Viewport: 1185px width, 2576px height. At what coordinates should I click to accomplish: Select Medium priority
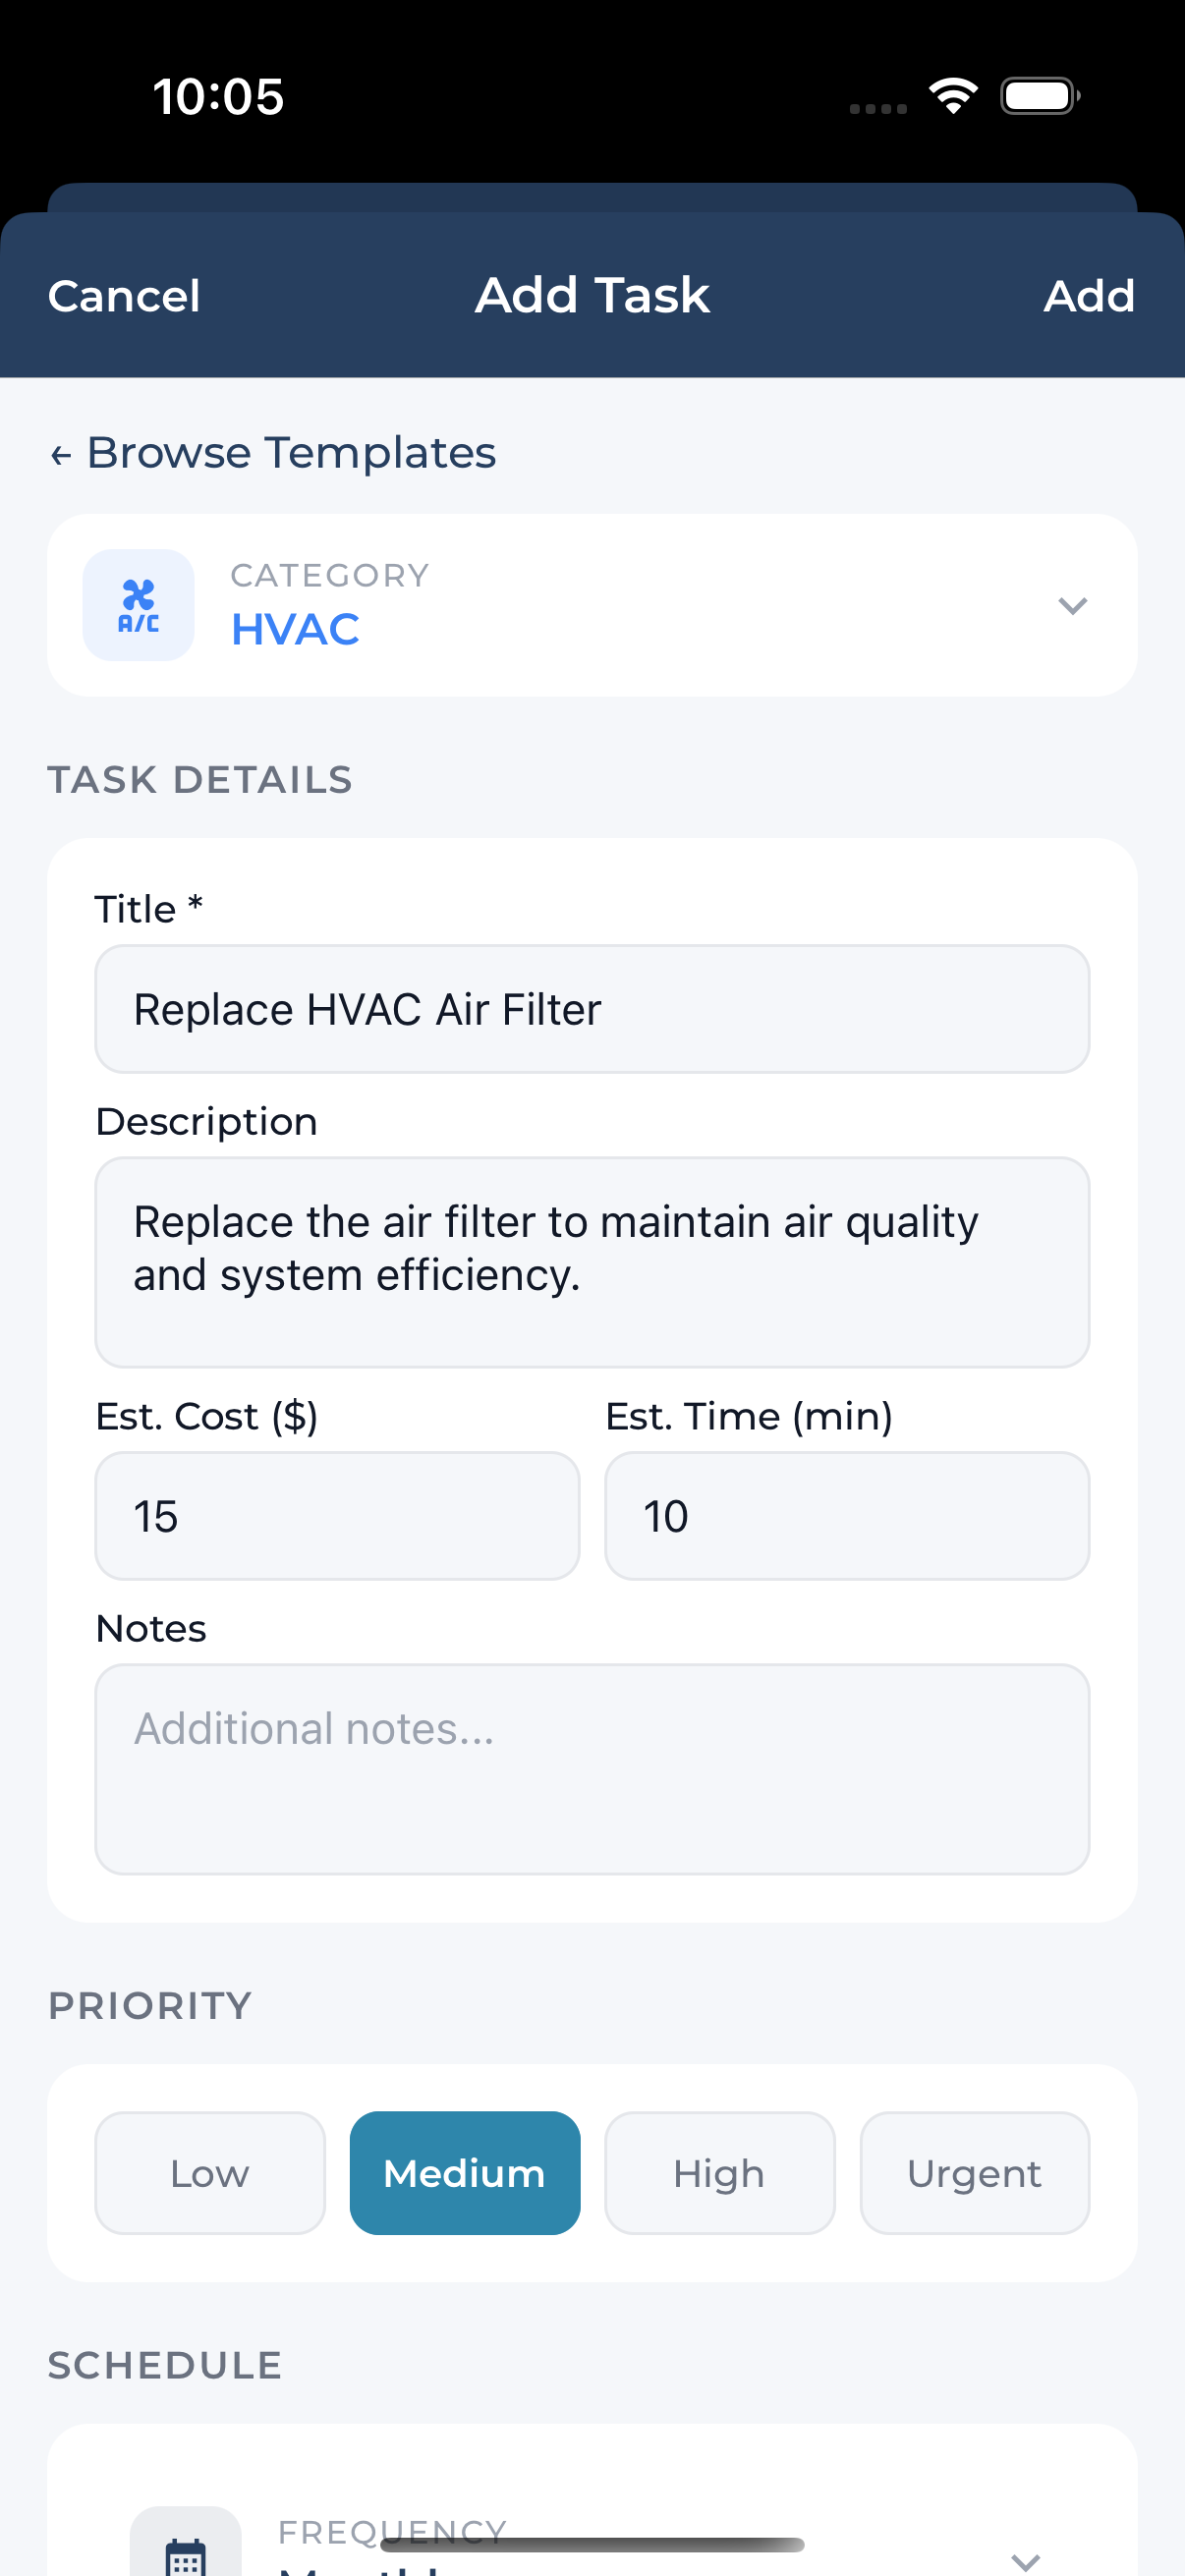465,2173
